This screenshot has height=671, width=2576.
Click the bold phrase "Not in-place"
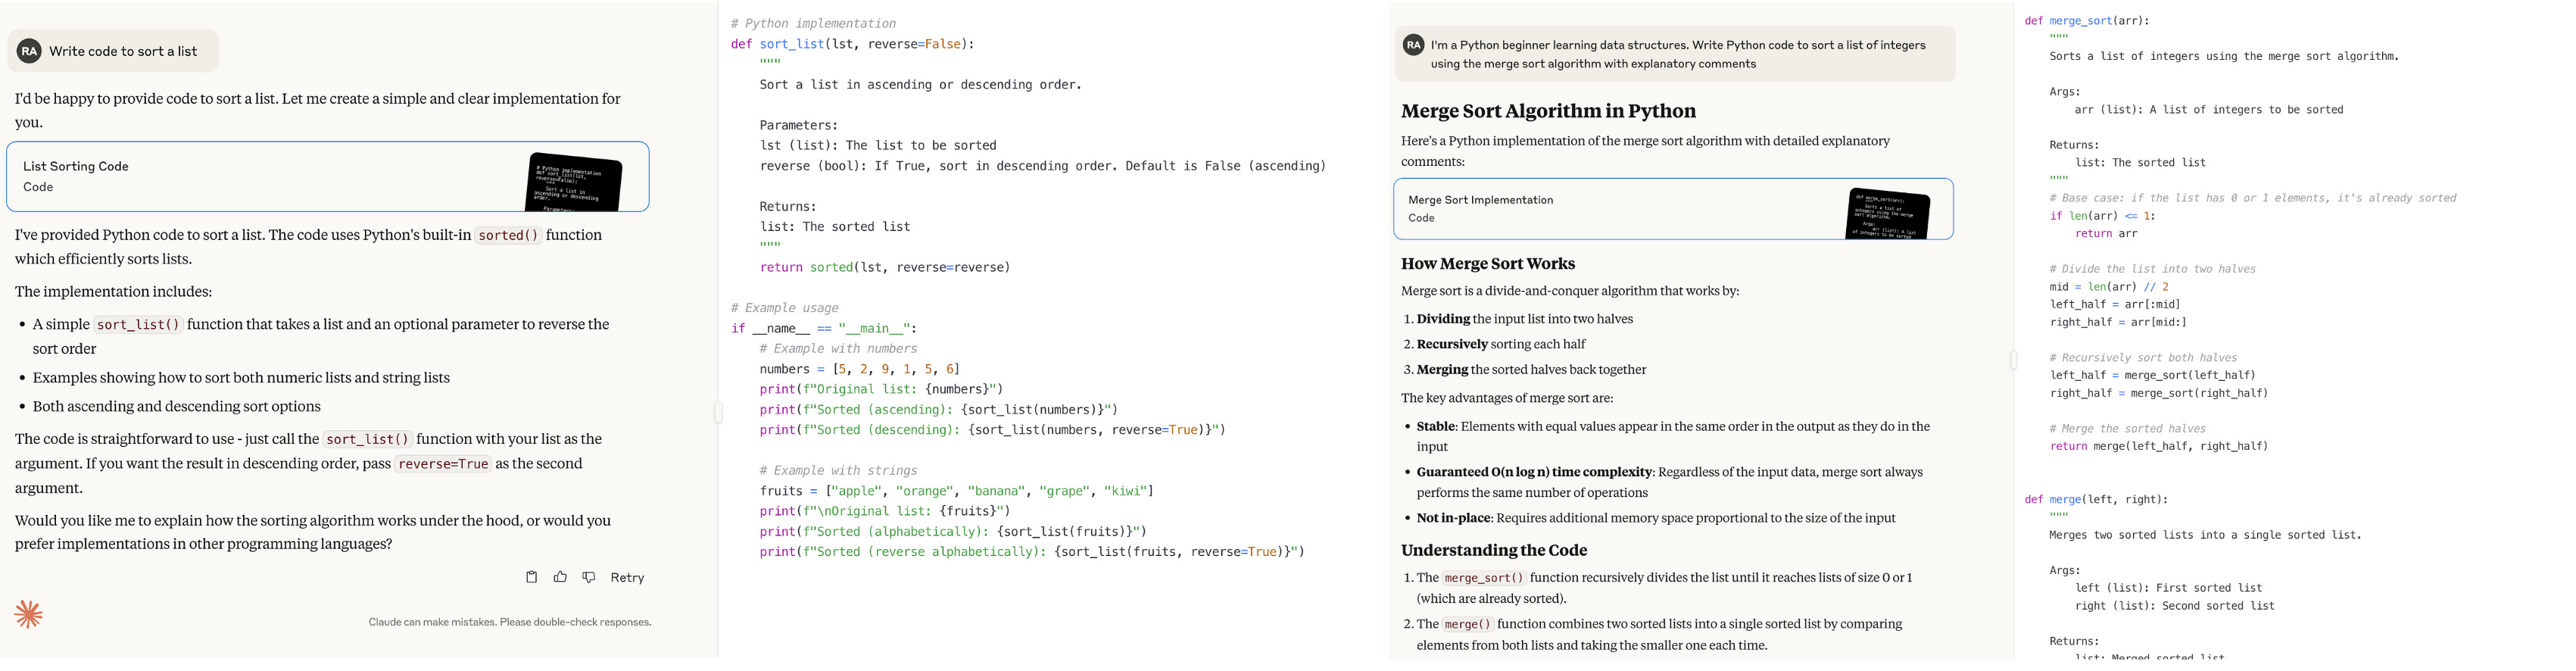[1453, 518]
